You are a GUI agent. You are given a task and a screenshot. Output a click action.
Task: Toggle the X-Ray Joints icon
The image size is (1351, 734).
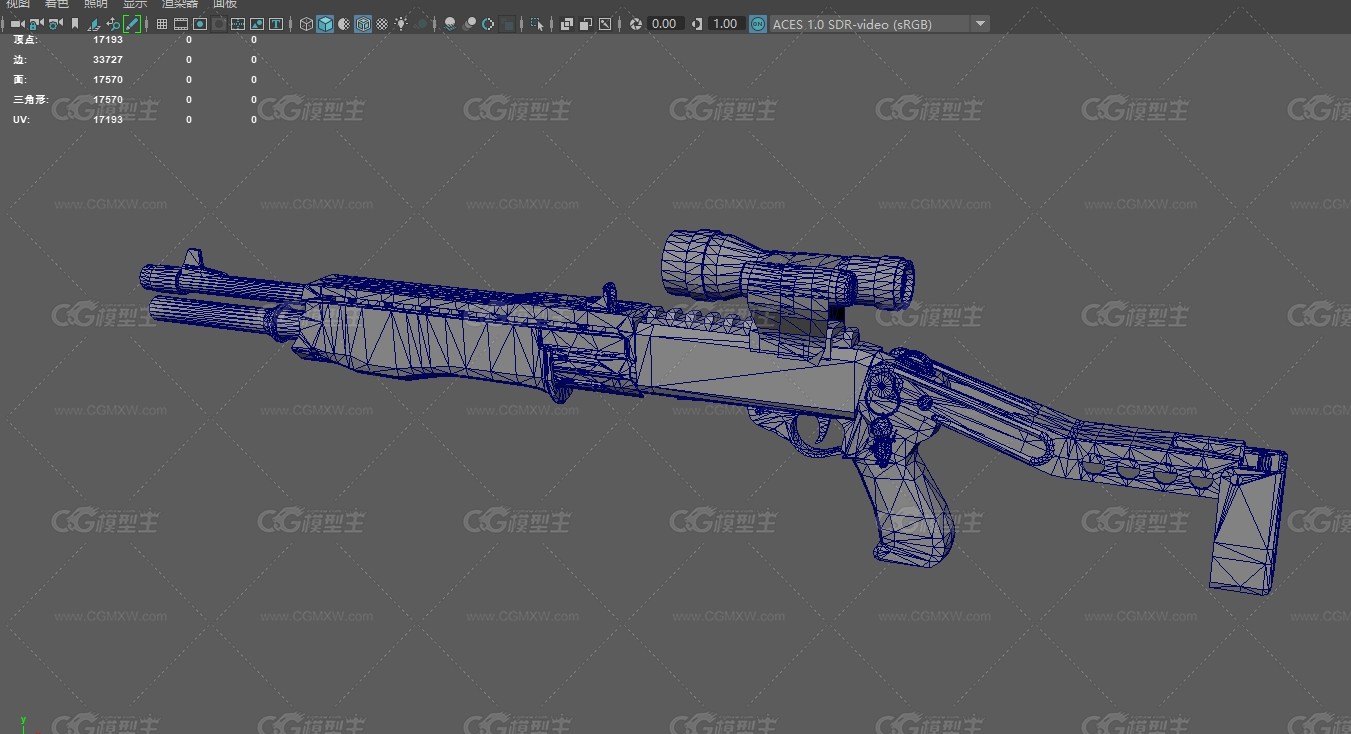click(605, 24)
